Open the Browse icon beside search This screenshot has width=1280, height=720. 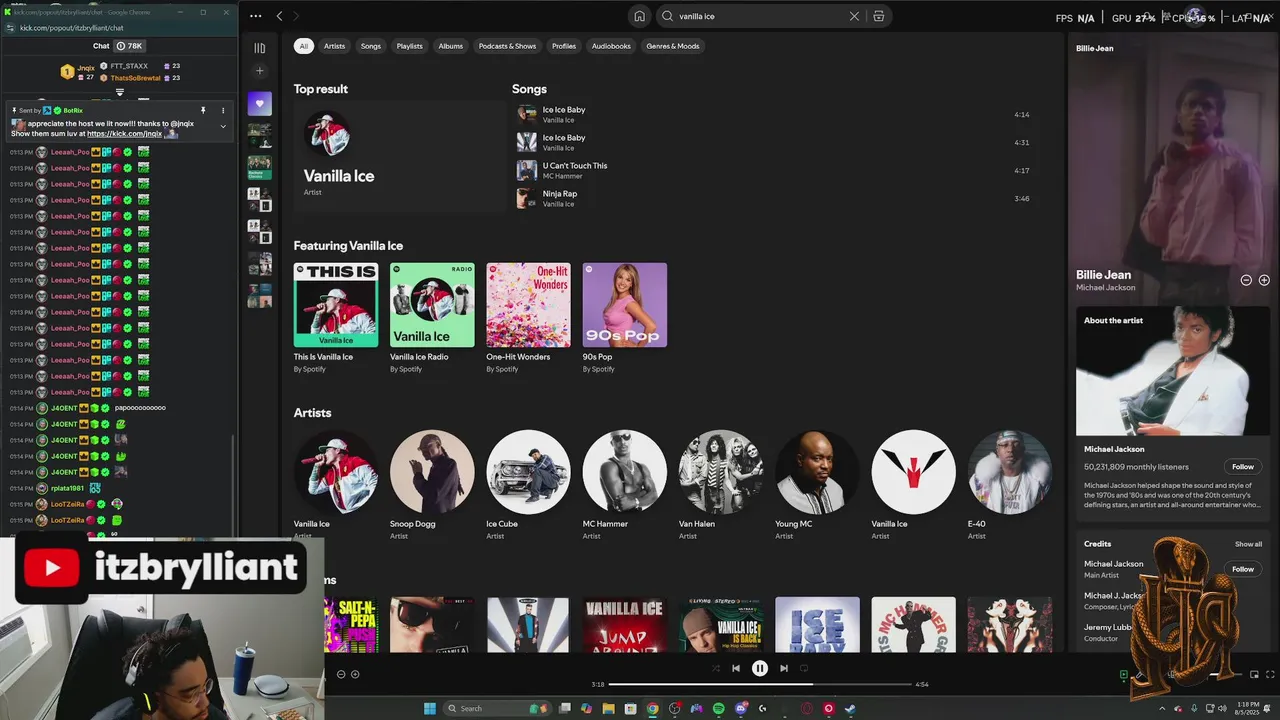pyautogui.click(x=879, y=16)
